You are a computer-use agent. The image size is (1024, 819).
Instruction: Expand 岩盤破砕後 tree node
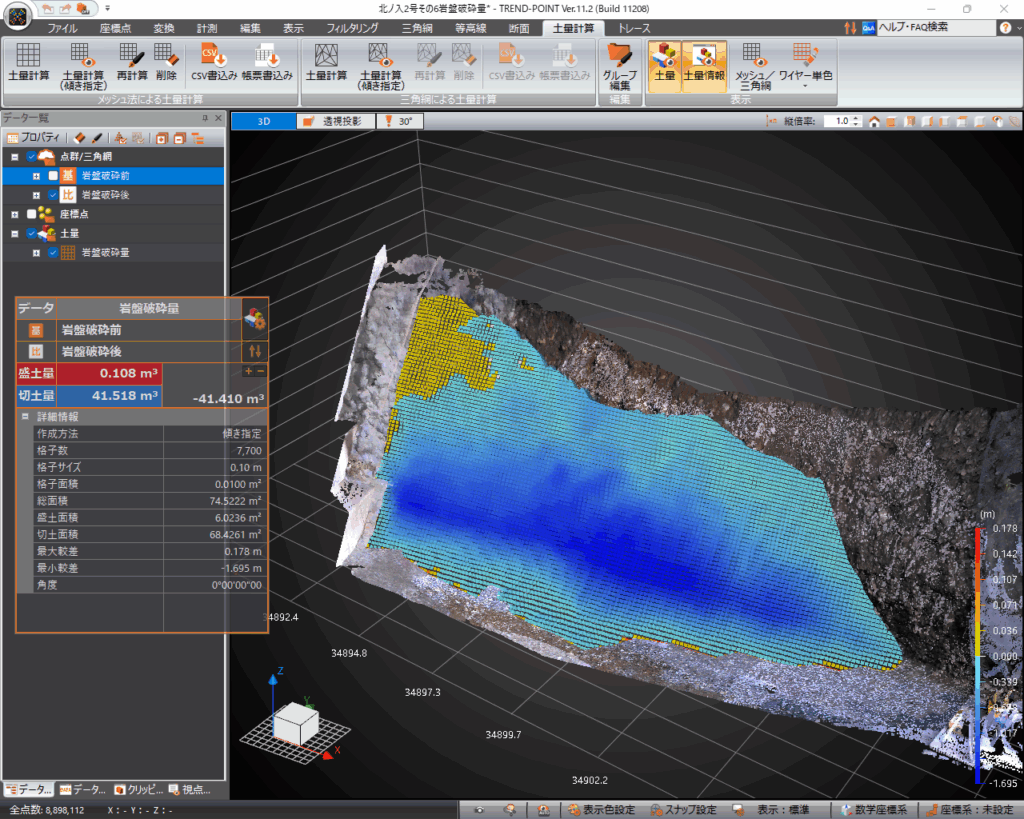[x=37, y=195]
